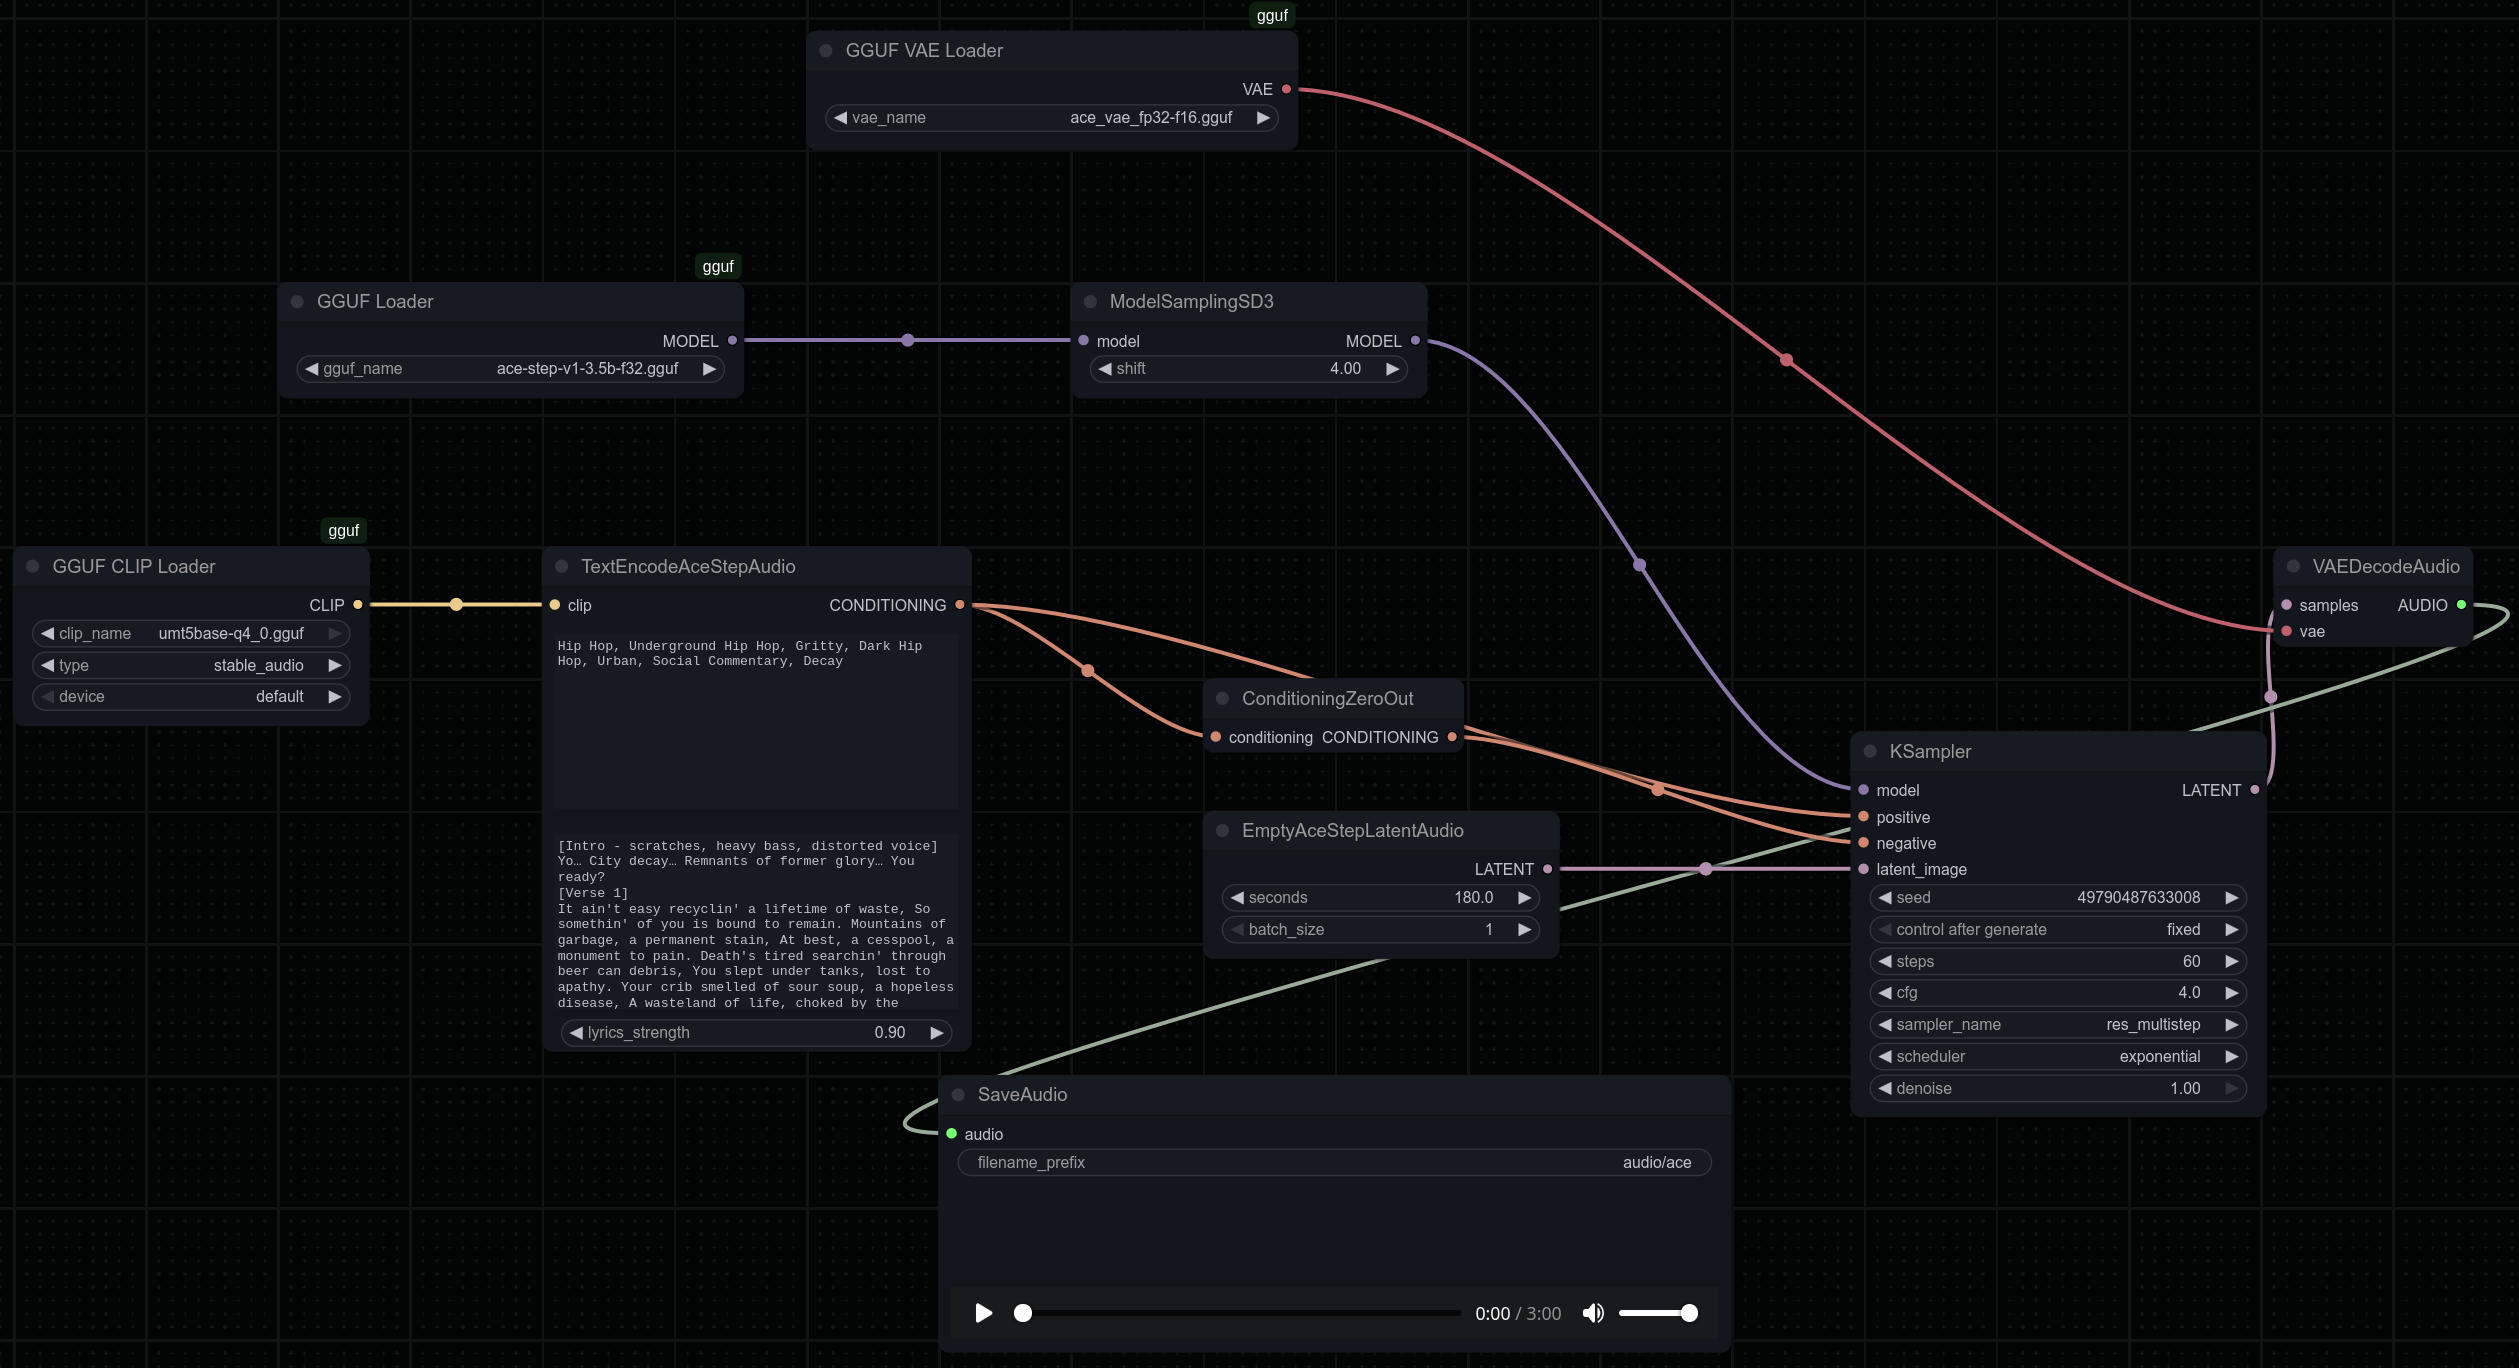
Task: Click the volume slider in the audio player
Action: pos(1655,1313)
